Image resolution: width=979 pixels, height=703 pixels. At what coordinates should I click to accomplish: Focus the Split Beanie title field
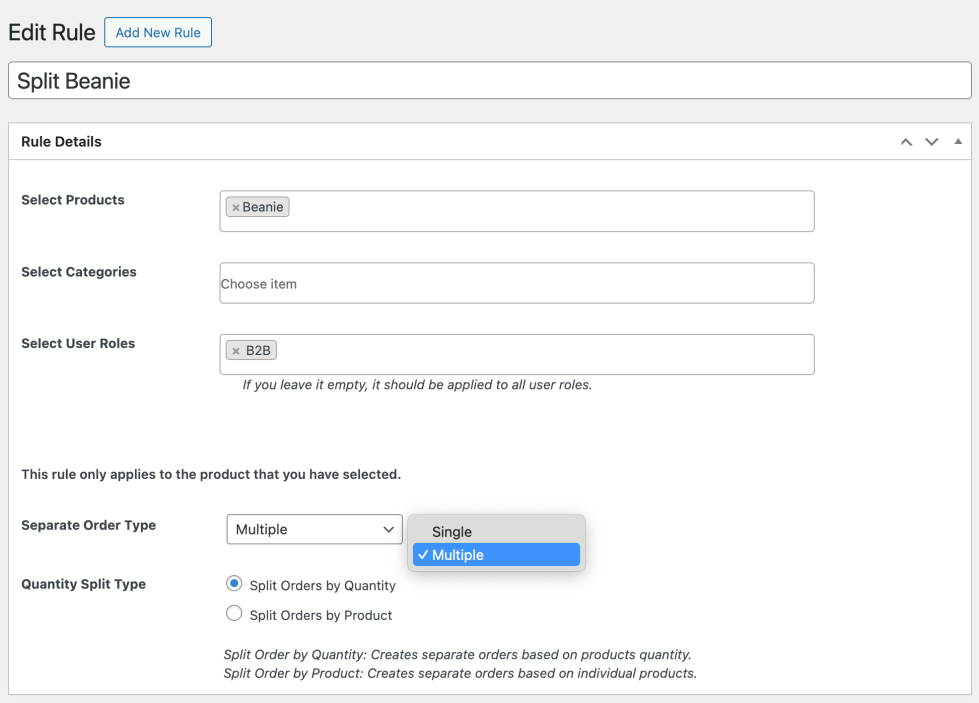(489, 81)
